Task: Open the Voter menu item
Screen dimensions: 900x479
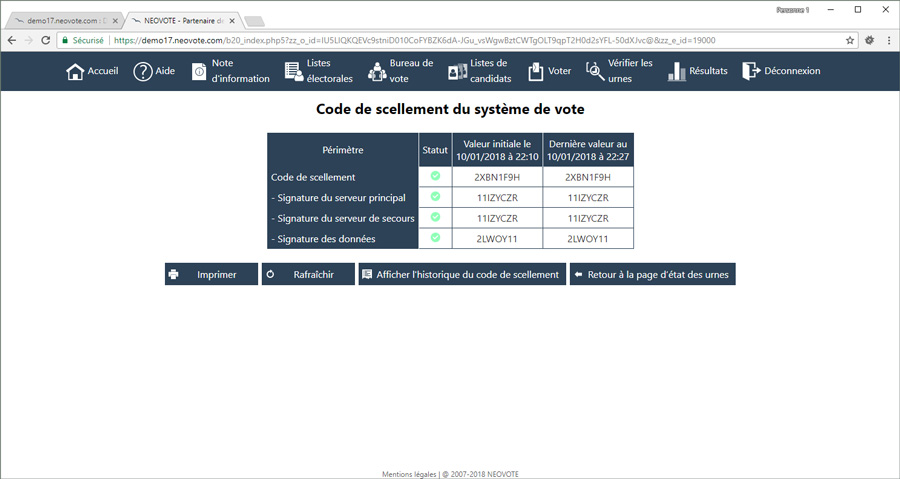Action: pos(550,72)
